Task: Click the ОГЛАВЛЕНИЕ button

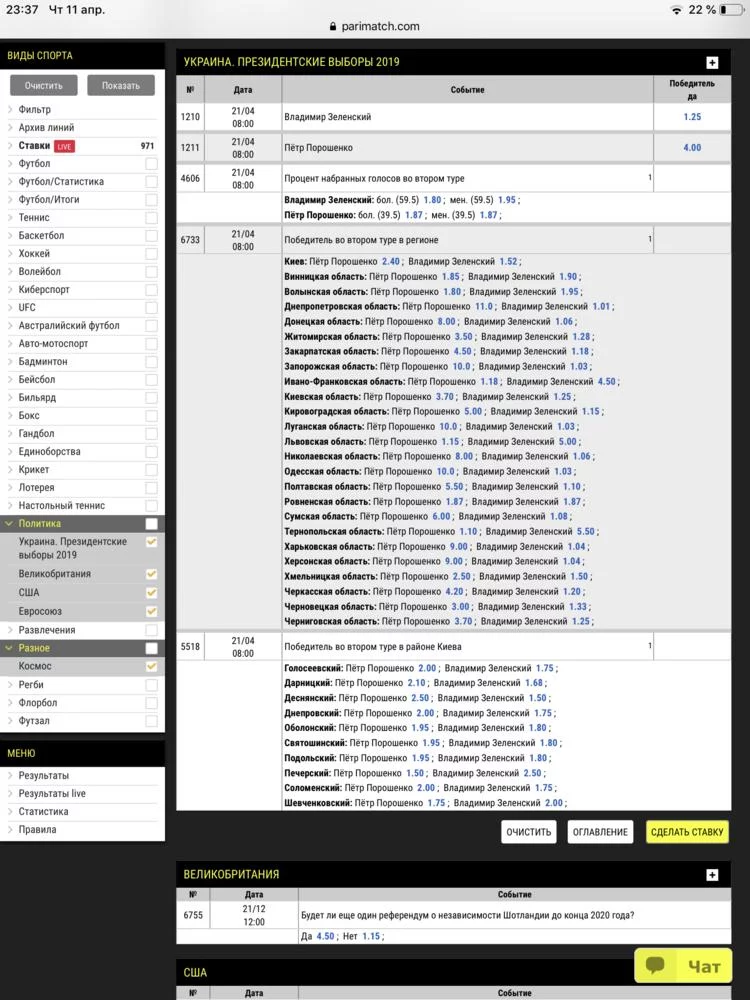Action: [600, 832]
